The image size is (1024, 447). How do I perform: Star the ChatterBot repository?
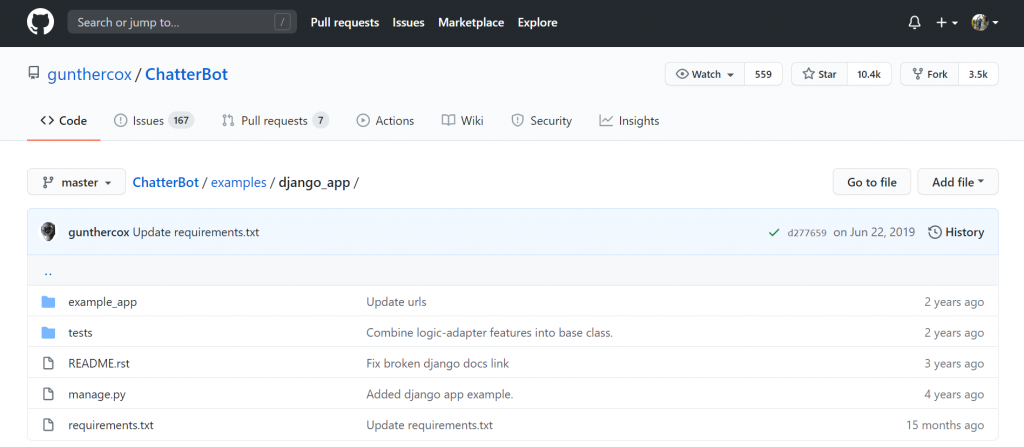coord(820,74)
